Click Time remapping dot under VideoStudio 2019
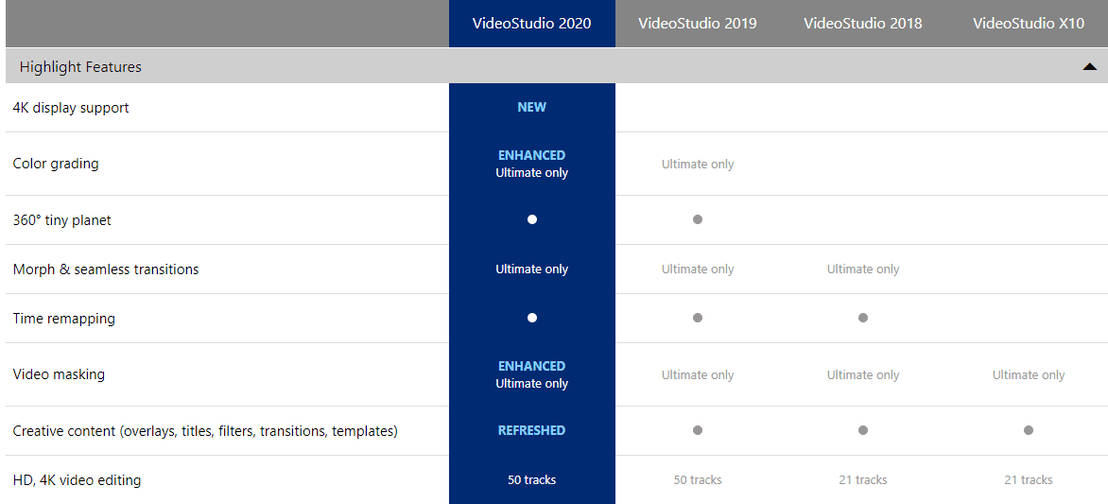 pos(697,317)
